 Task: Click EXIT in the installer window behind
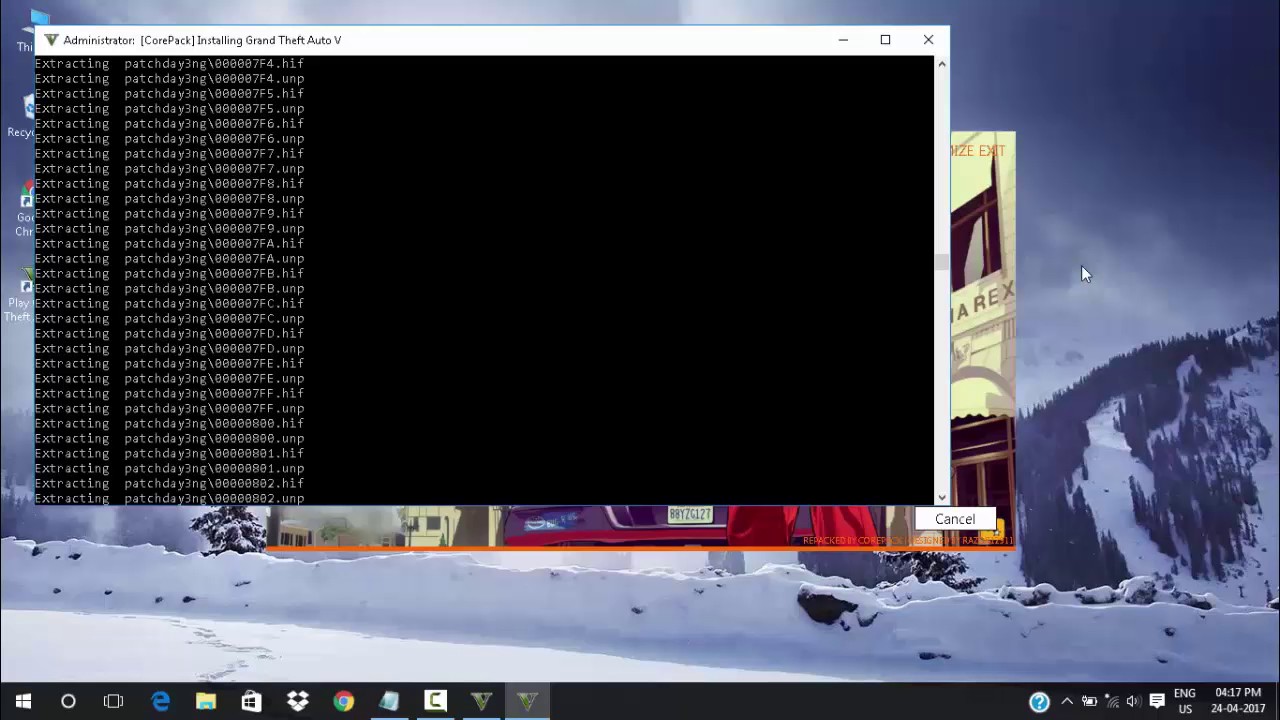[x=992, y=151]
